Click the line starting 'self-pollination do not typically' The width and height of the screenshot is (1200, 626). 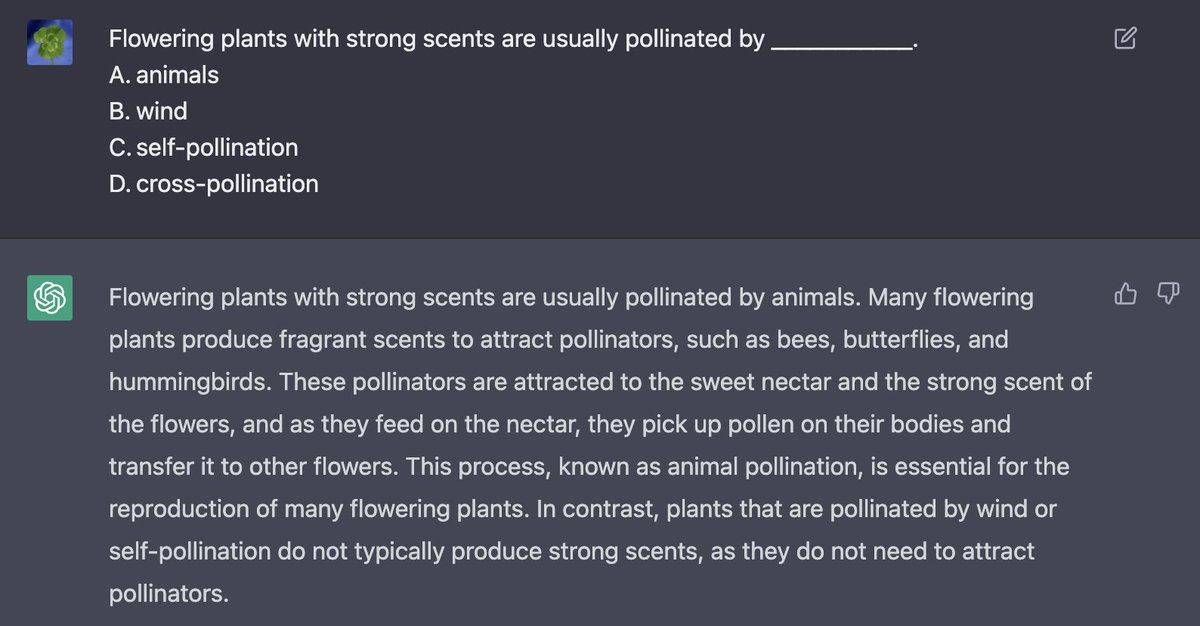pos(572,551)
